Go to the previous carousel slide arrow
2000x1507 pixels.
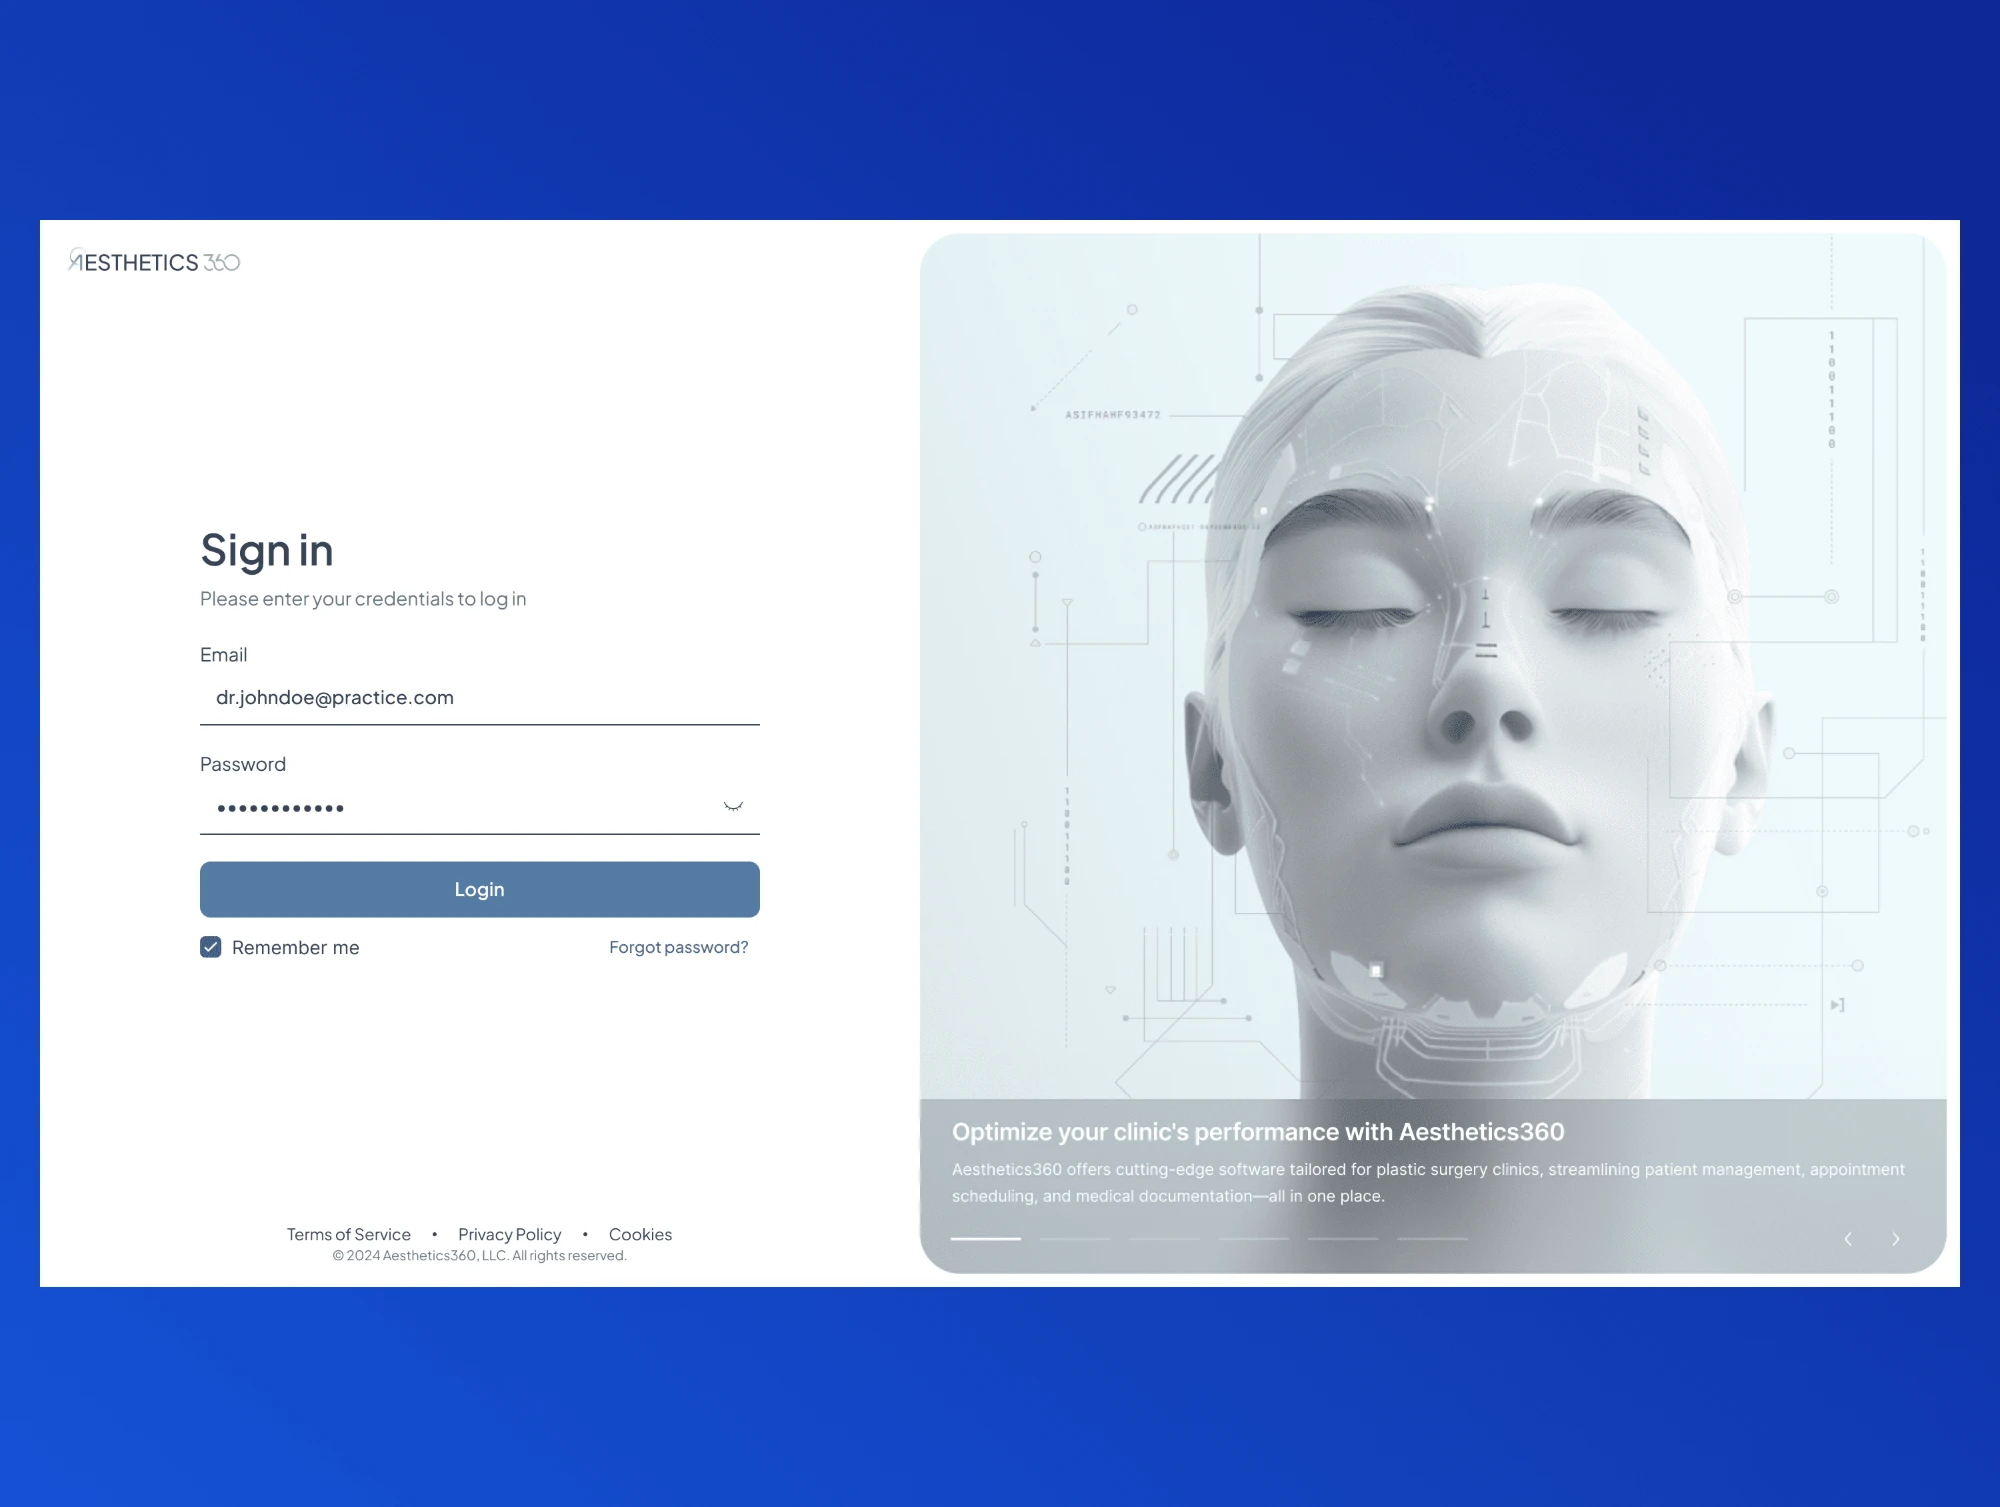pyautogui.click(x=1848, y=1239)
